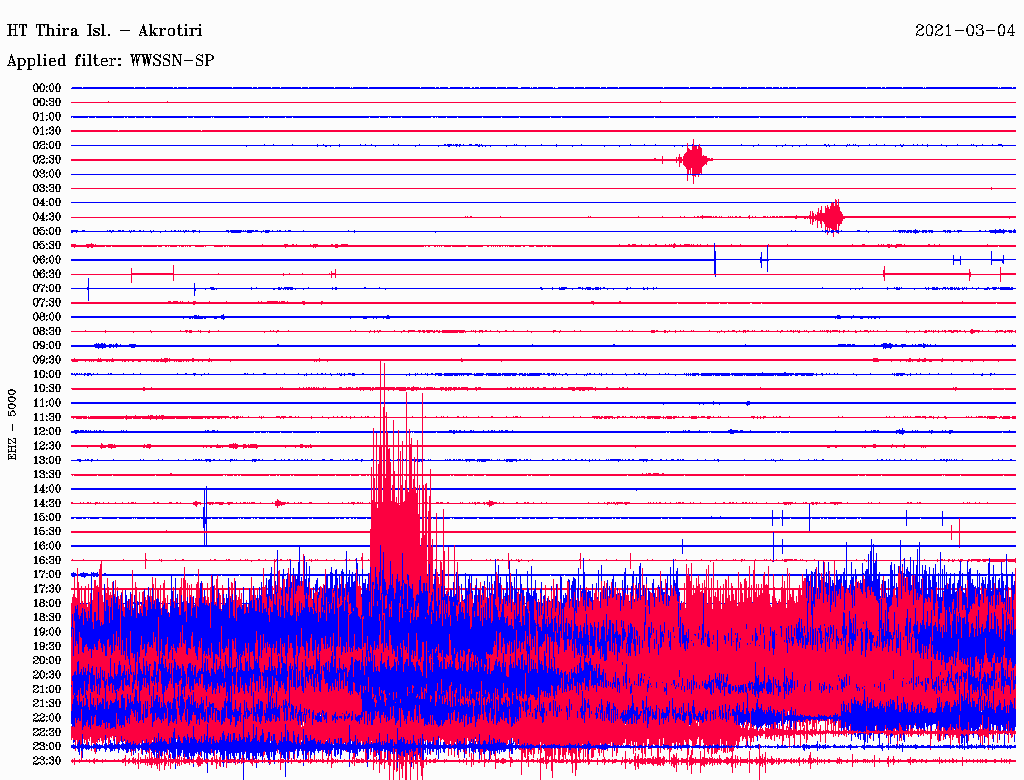The width and height of the screenshot is (1024, 780).
Task: Click the 22:00 time label
Action: click(47, 718)
